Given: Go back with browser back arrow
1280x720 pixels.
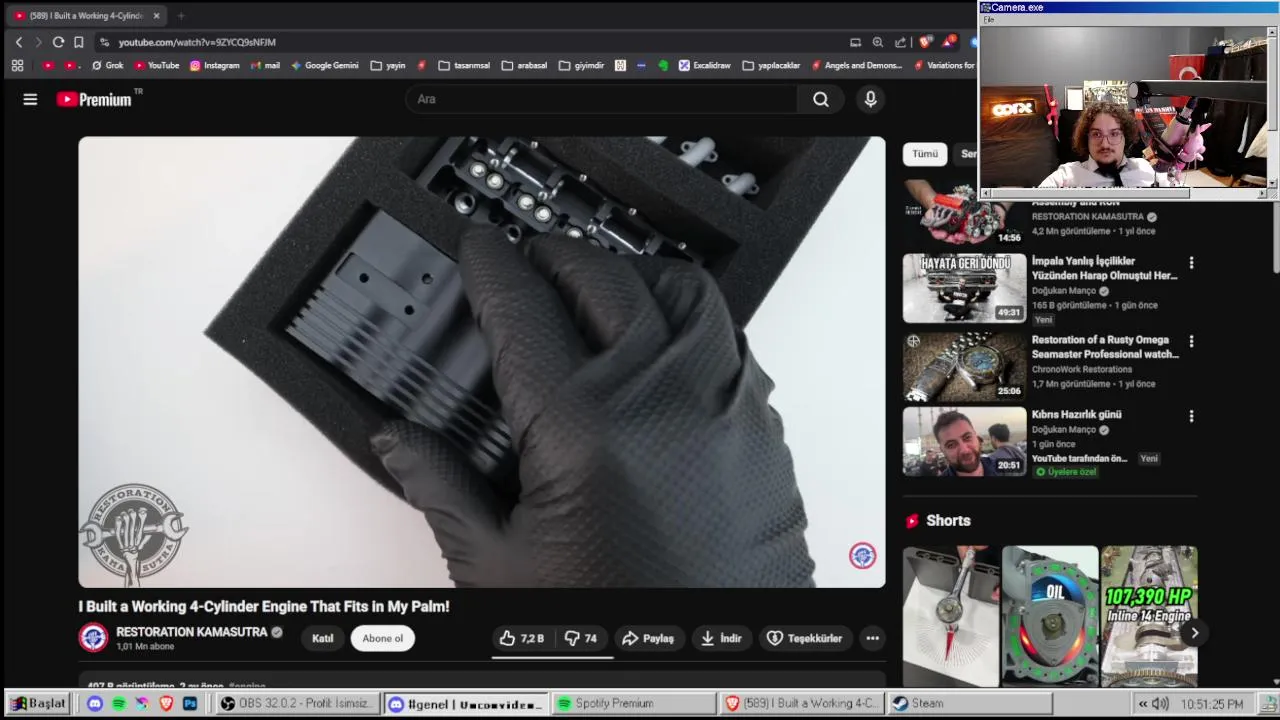Looking at the screenshot, I should (x=19, y=42).
